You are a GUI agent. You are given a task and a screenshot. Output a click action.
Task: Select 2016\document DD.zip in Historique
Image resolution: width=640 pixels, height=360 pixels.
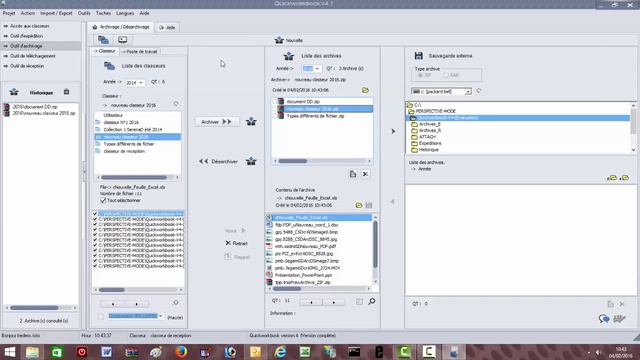pos(35,107)
